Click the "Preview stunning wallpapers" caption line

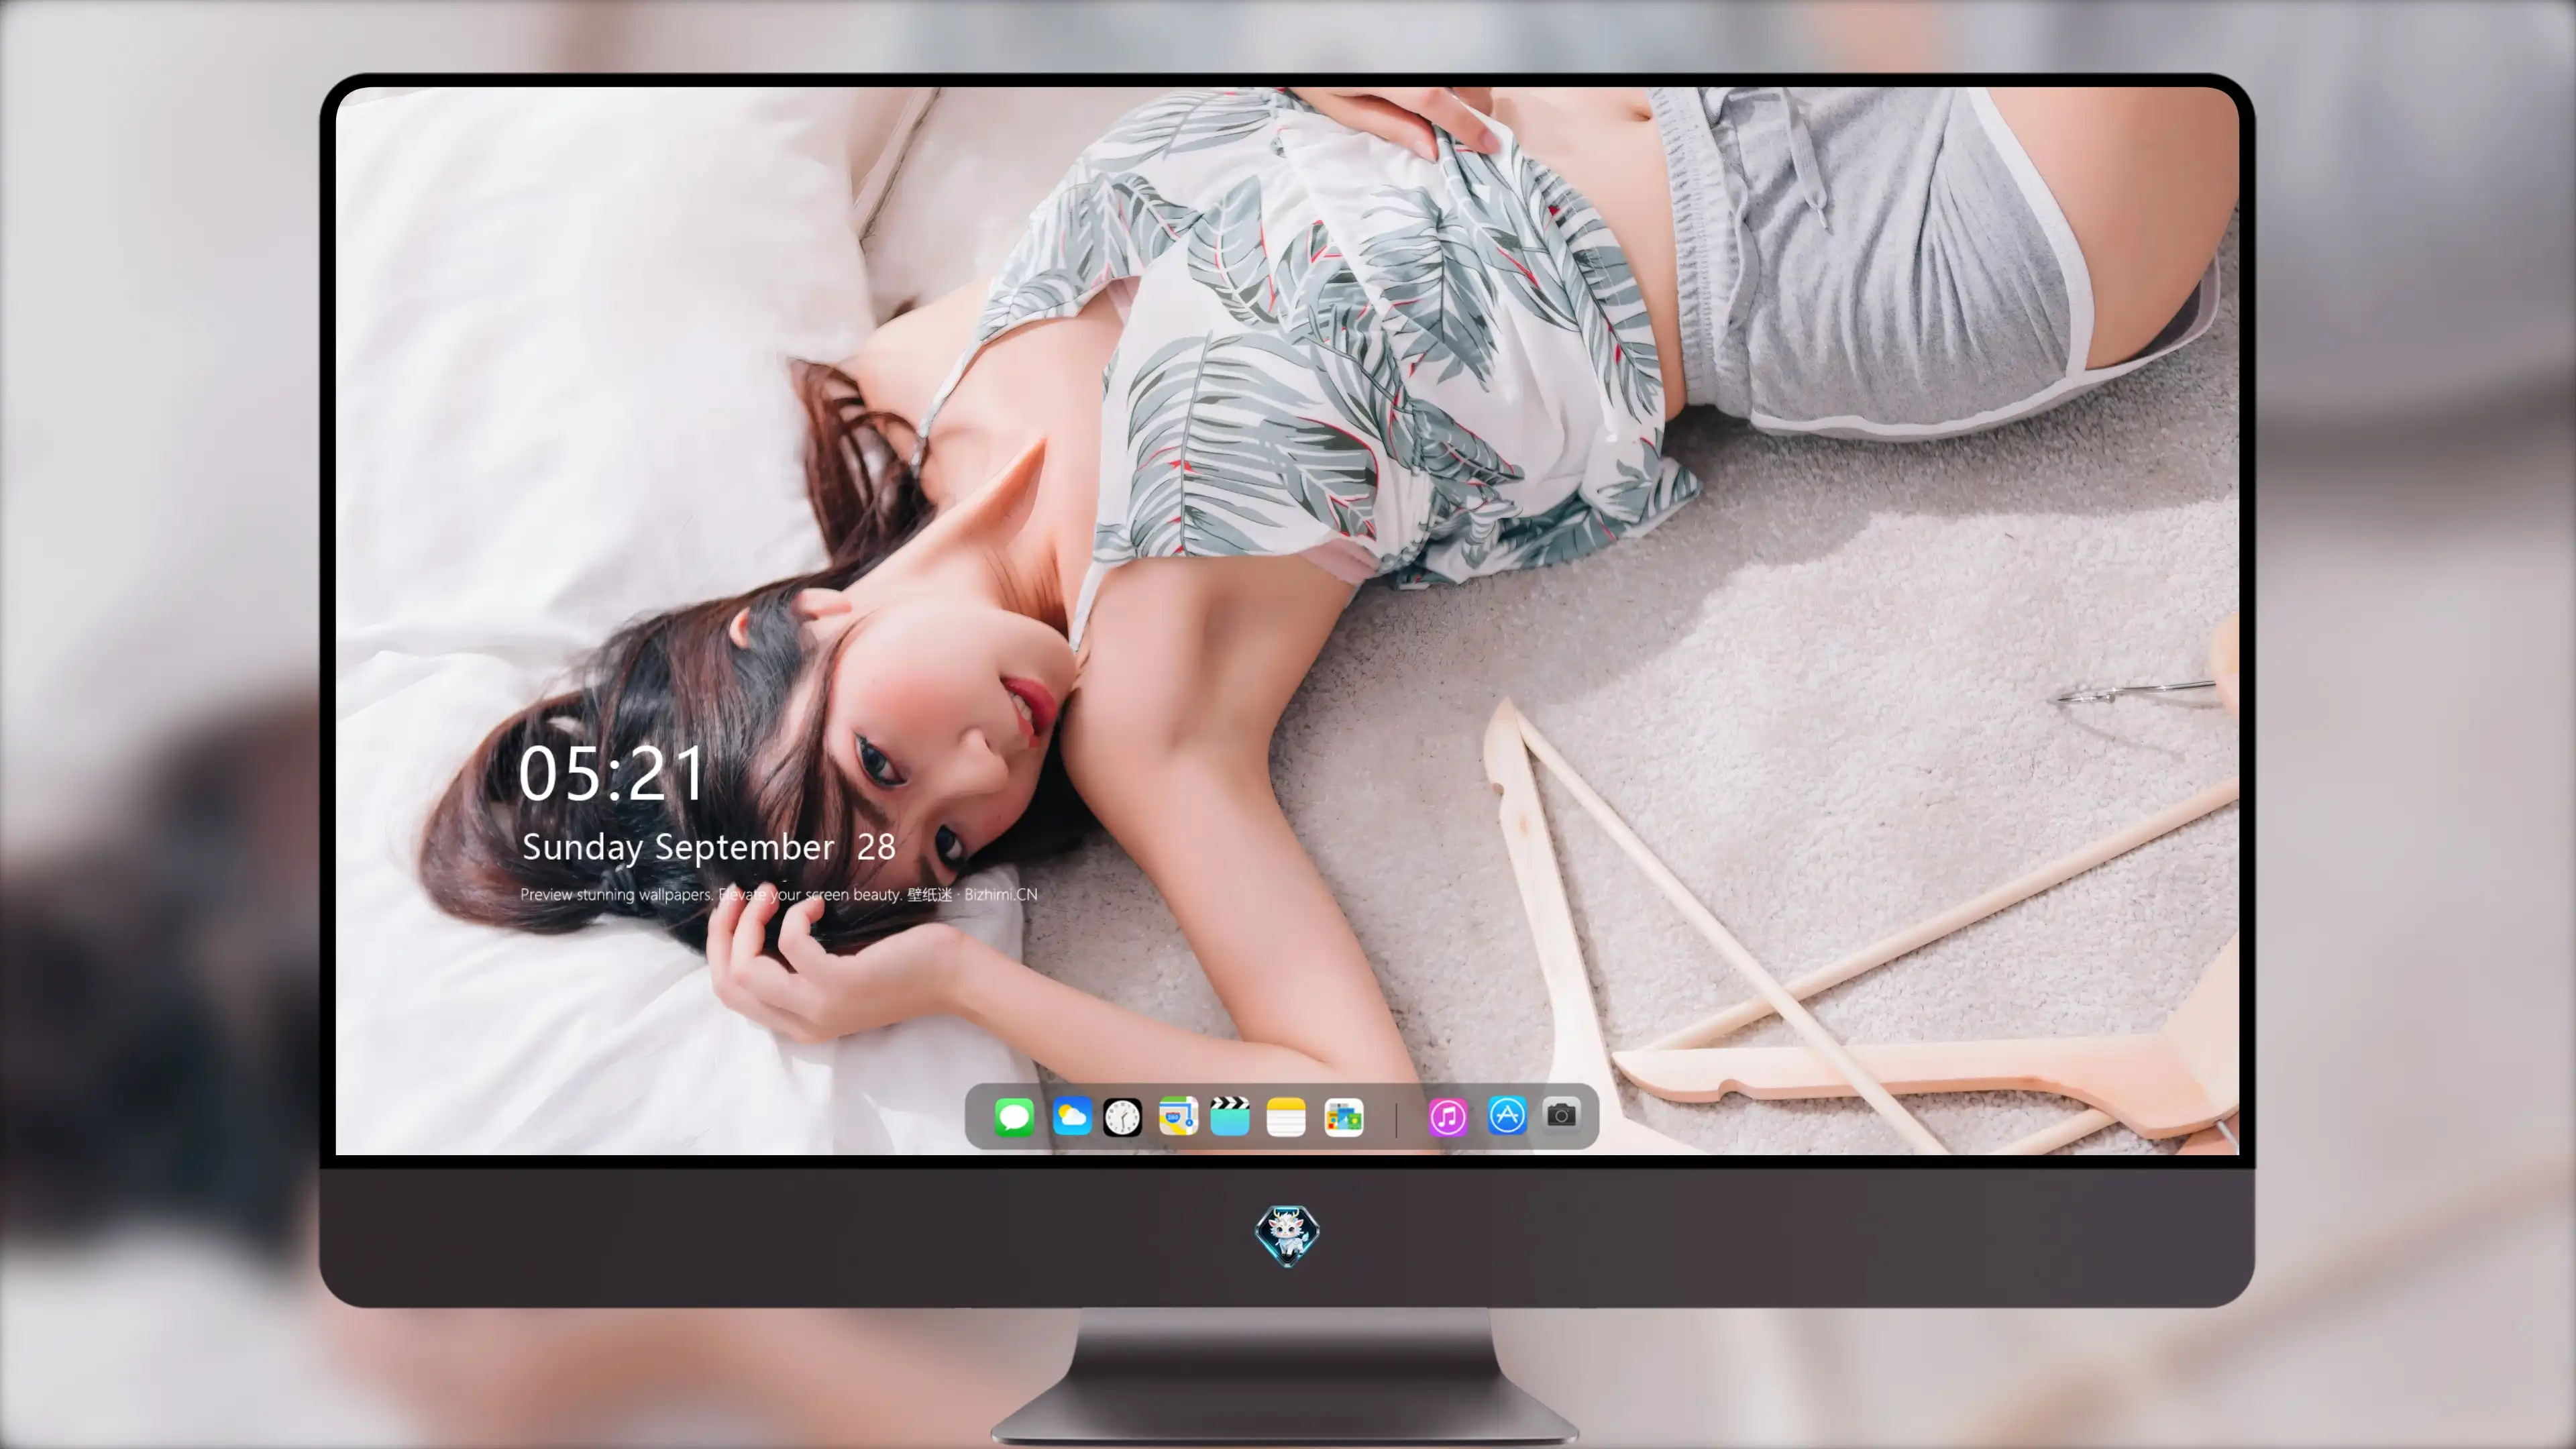(x=779, y=894)
